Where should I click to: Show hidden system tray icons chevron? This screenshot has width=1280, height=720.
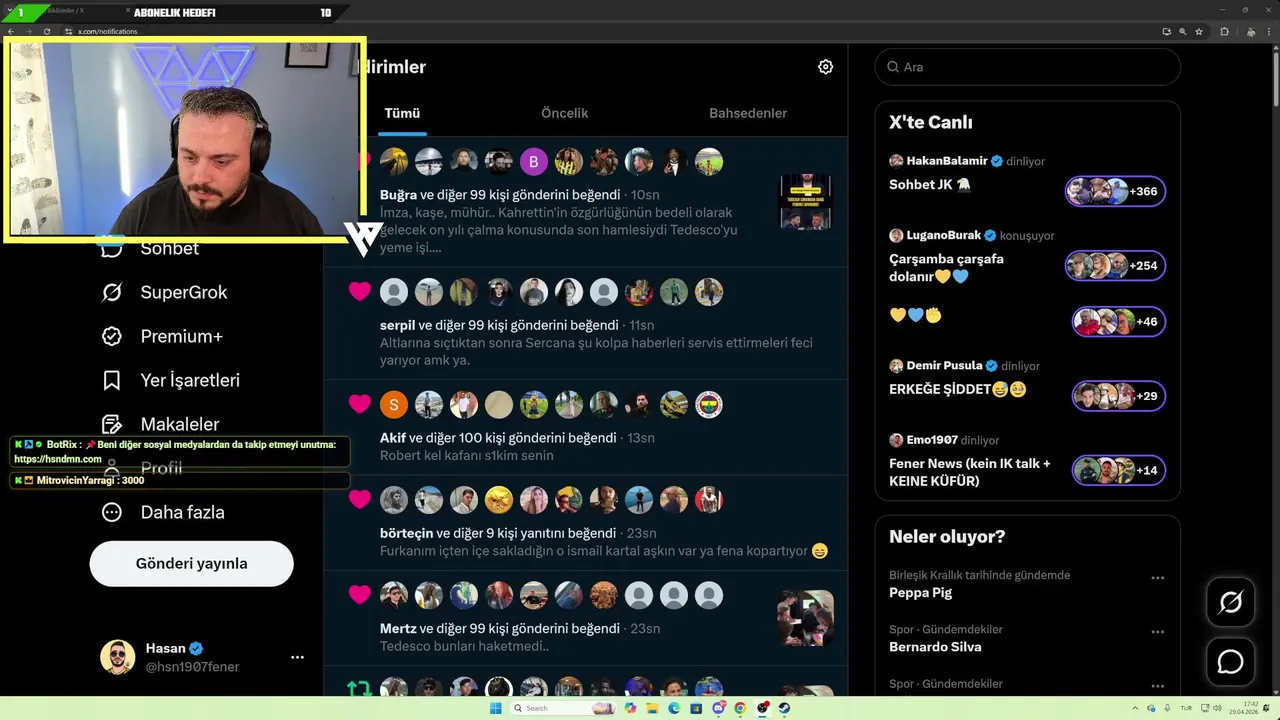pos(1133,708)
